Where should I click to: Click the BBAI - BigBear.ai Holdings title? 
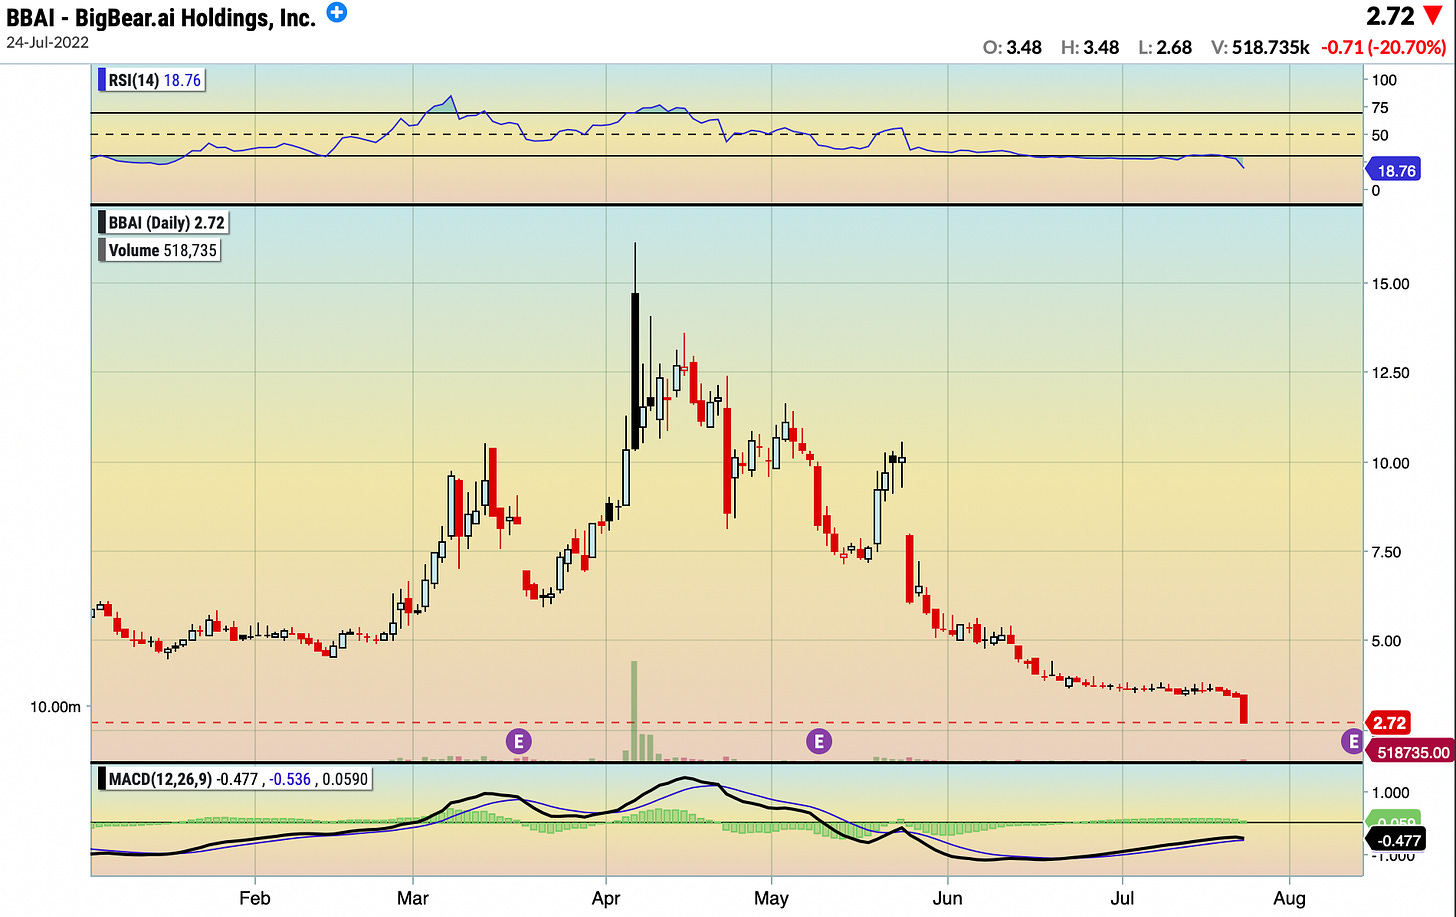(x=161, y=17)
